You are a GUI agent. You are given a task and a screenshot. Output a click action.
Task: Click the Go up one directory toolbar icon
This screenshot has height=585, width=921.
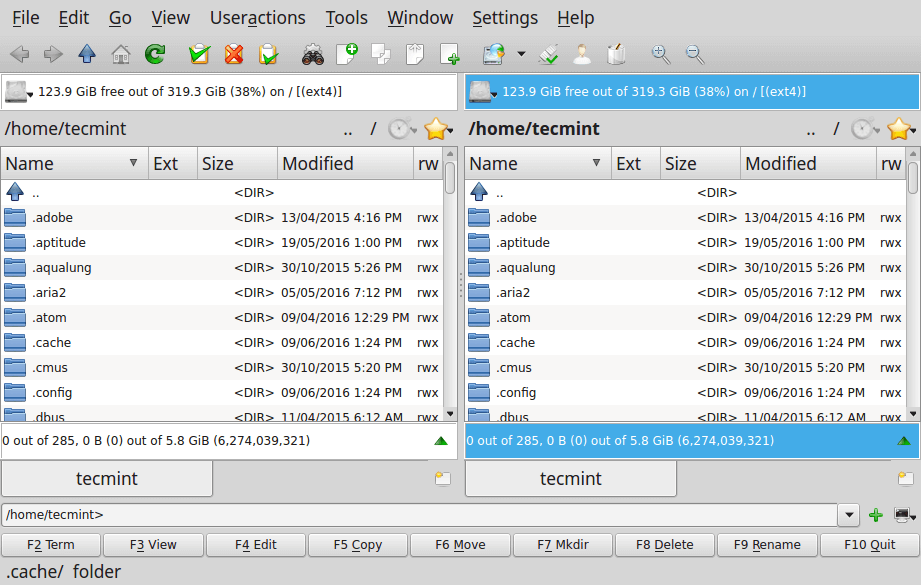point(86,54)
